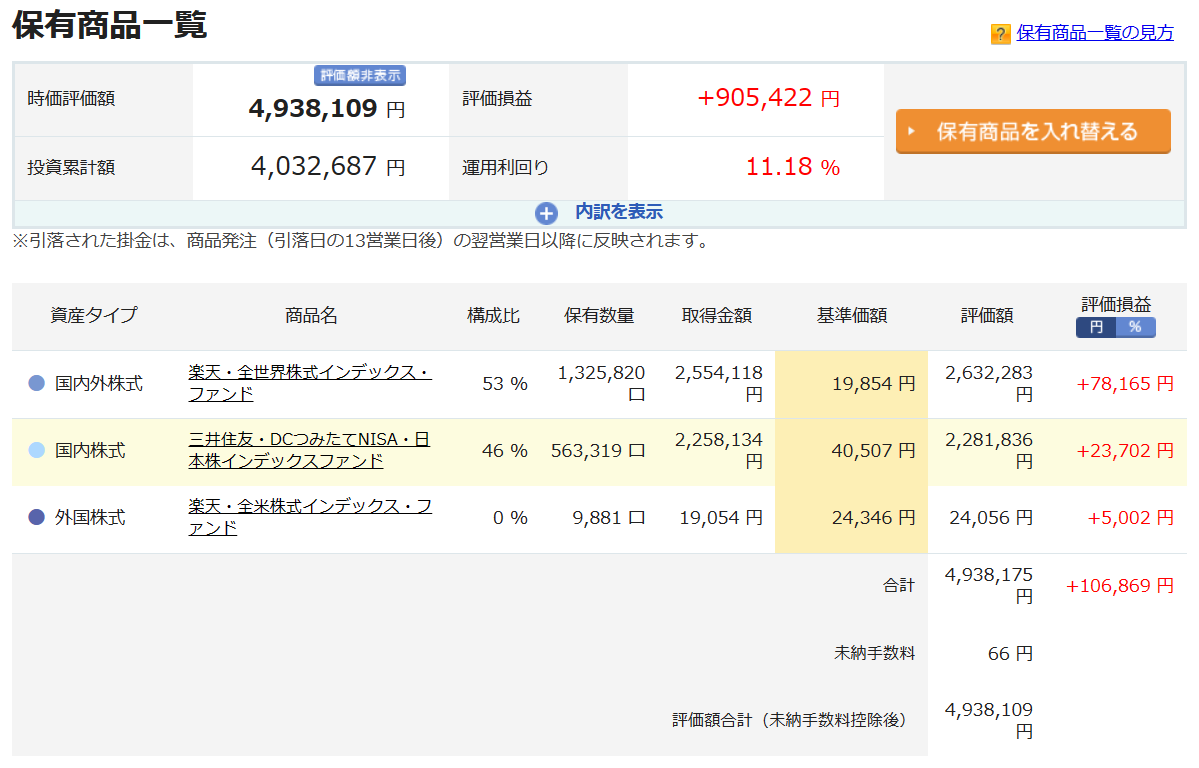1199x768 pixels.
Task: Click the blue plus icon beside 内訳を表示
Action: pos(546,213)
